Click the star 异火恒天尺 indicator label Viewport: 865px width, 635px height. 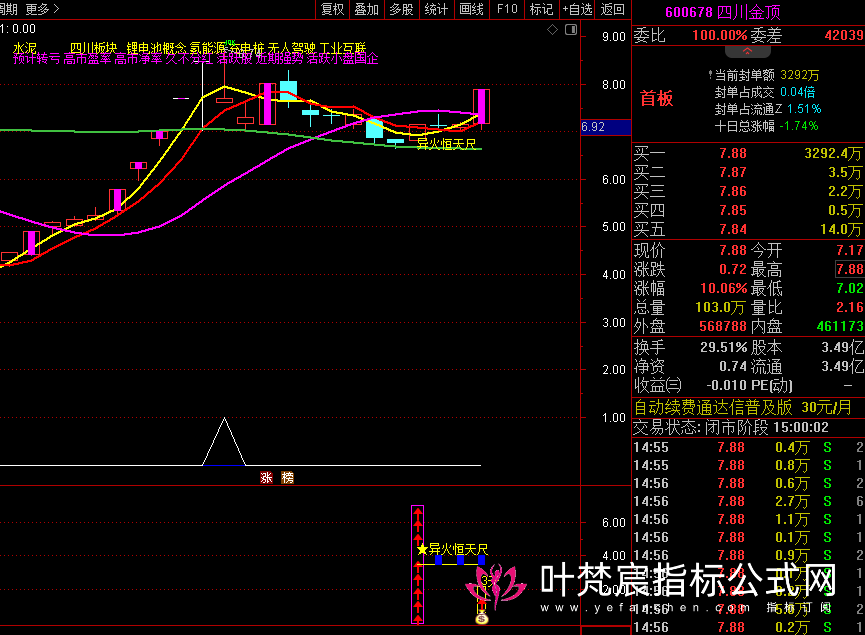point(452,549)
